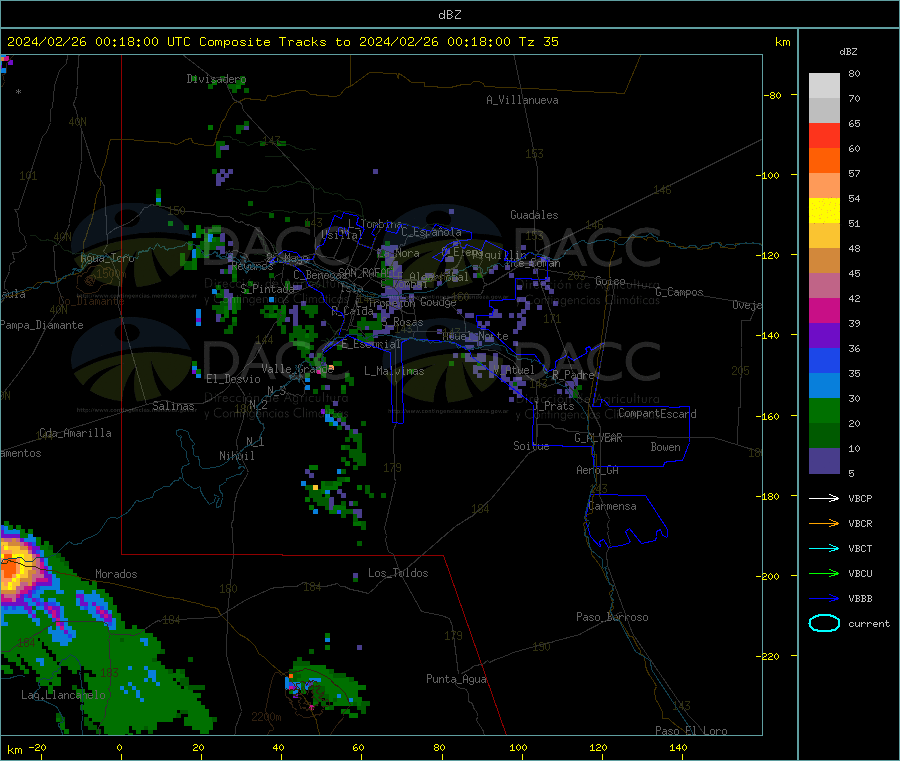The width and height of the screenshot is (900, 761).
Task: Click the Los_Toldos map label
Action: (398, 573)
